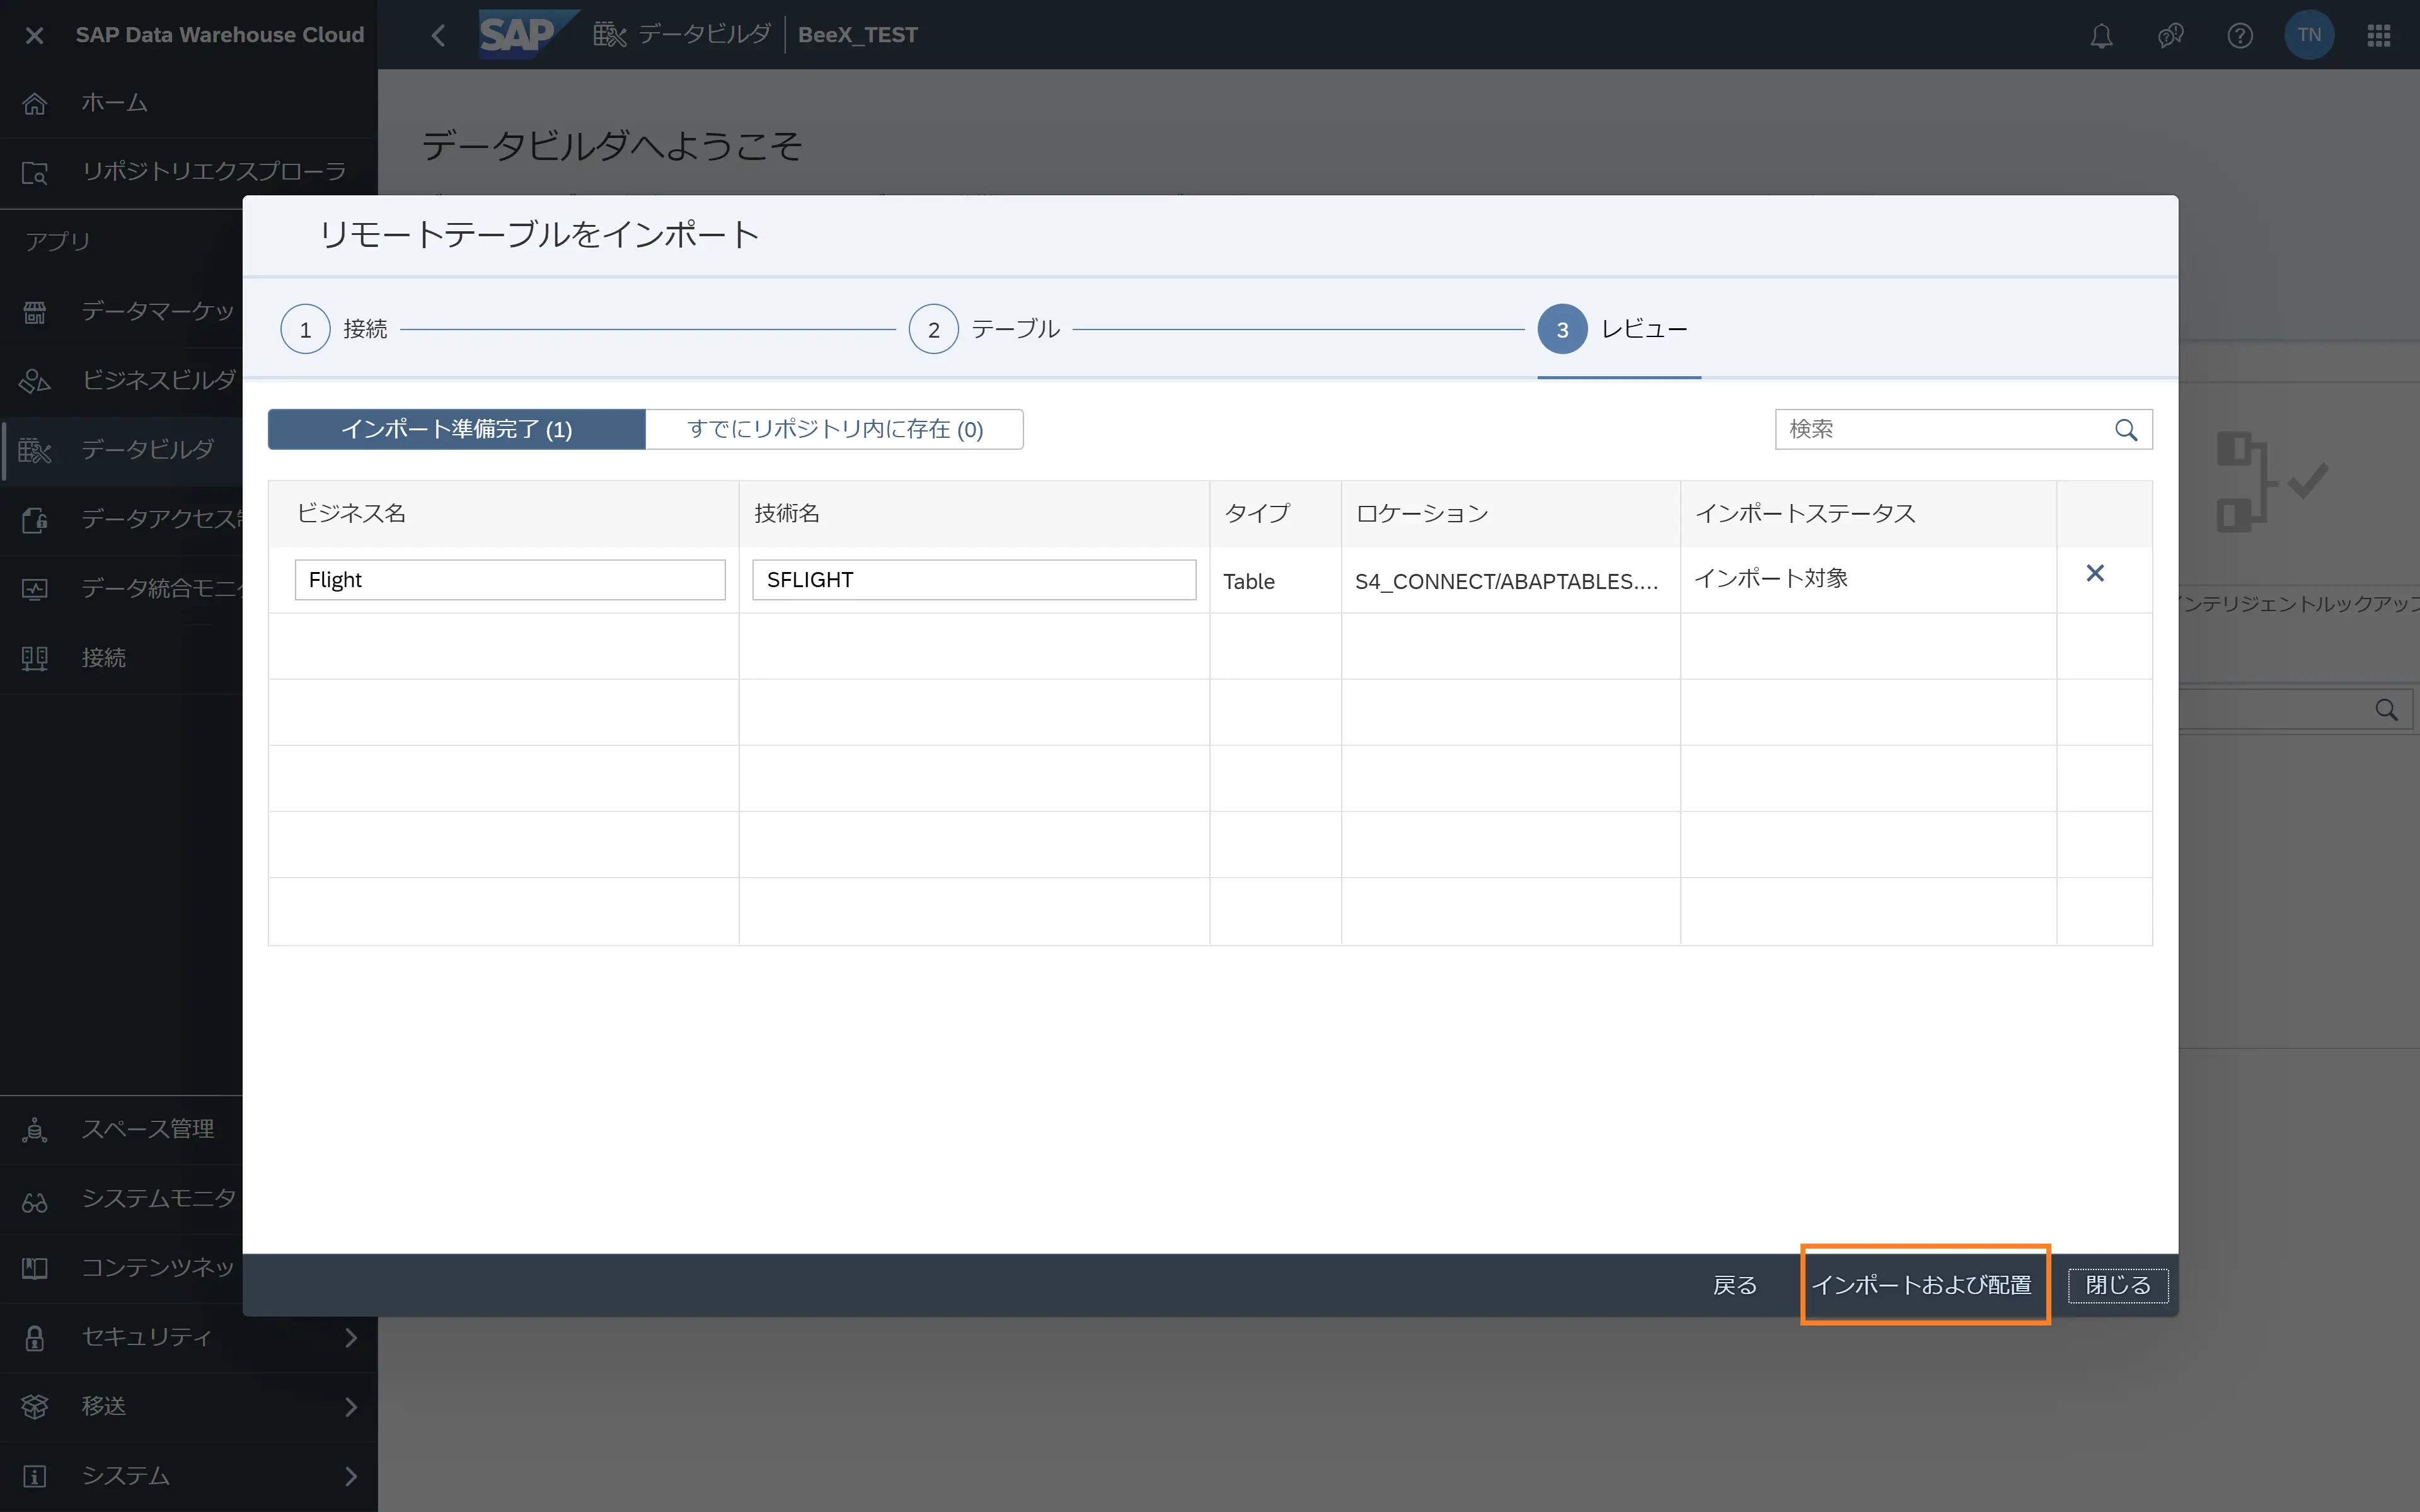This screenshot has height=1512, width=2420.
Task: Open the help question mark icon
Action: 2240,36
